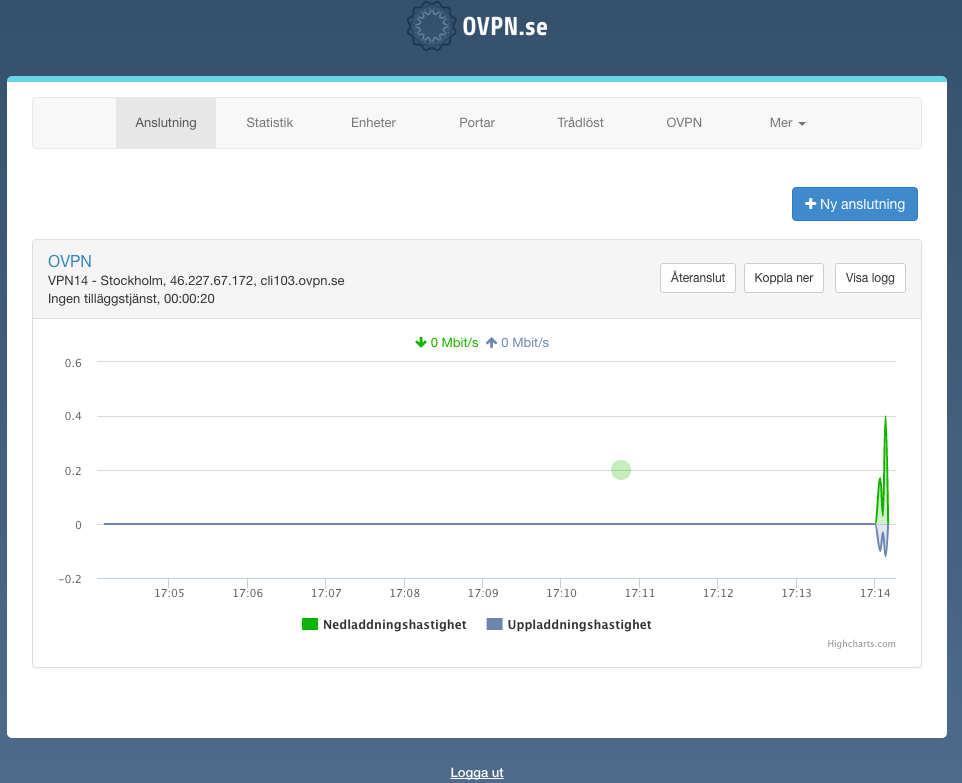Click the 17:05 time axis label
The image size is (962, 783).
coord(169,593)
